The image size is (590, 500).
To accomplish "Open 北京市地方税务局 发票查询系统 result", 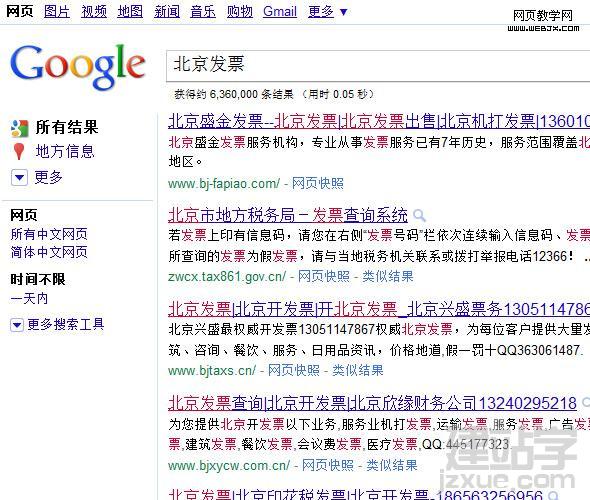I will [x=288, y=215].
